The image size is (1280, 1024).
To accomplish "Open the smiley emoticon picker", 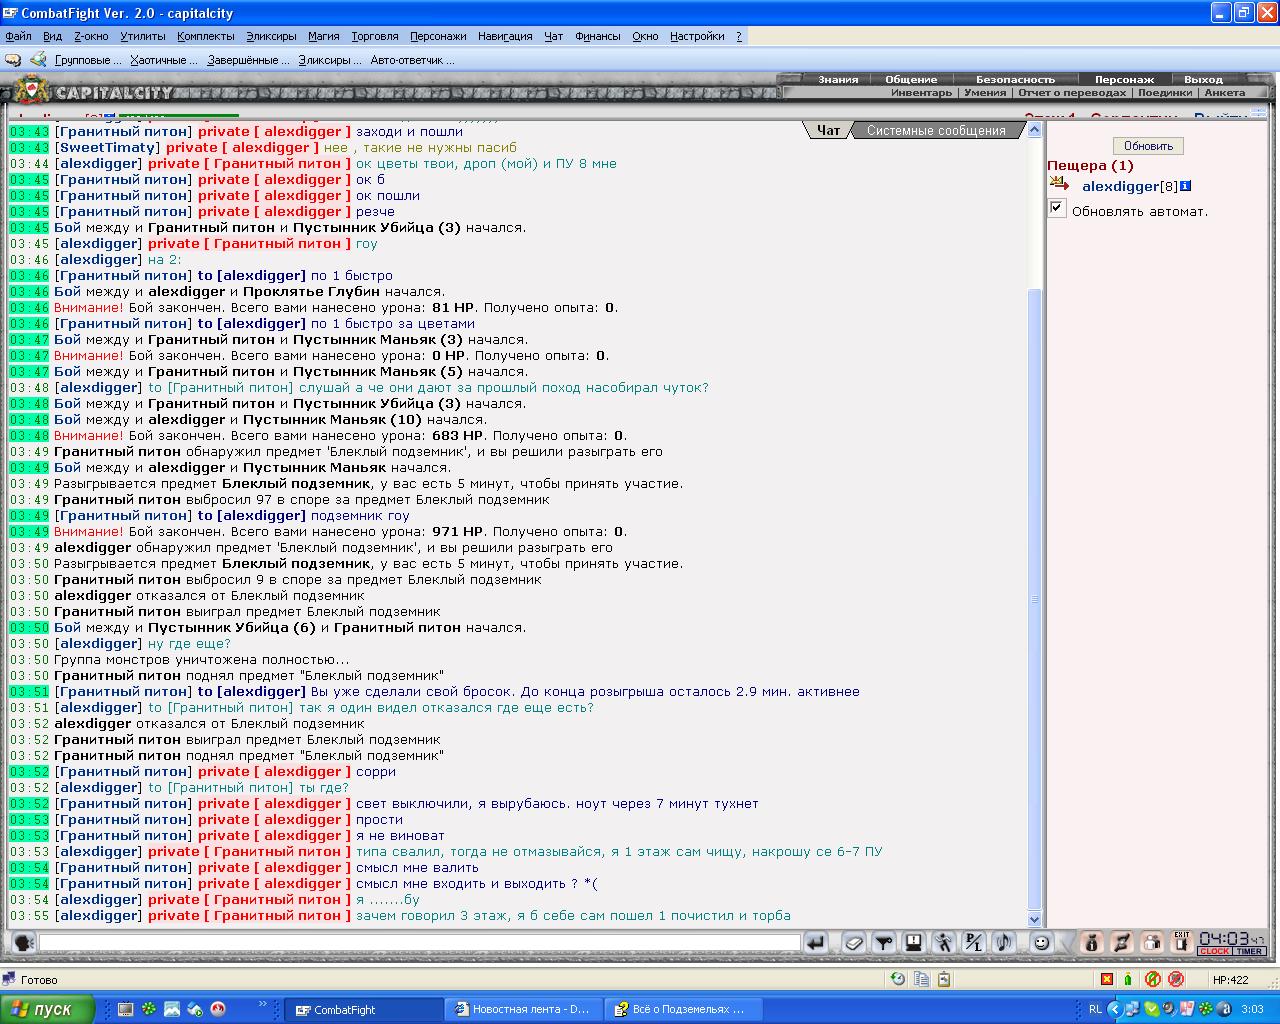I will point(1042,942).
